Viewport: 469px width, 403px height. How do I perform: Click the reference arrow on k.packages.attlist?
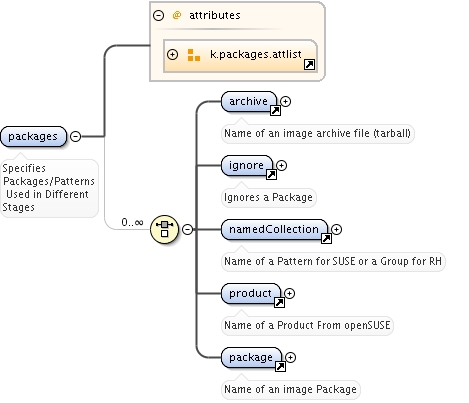[310, 64]
